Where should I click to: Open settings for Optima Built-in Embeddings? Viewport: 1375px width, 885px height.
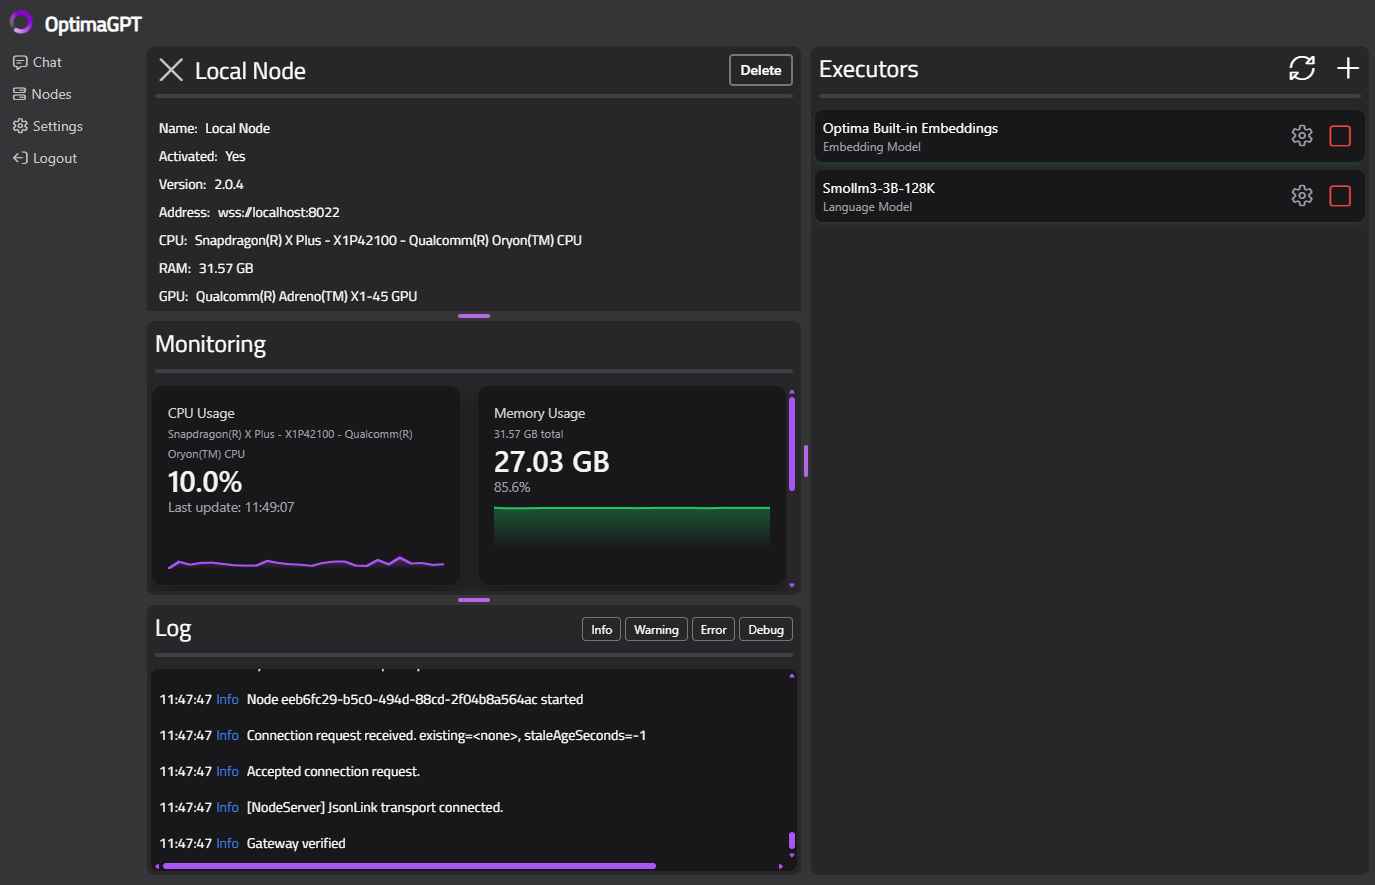click(x=1301, y=135)
